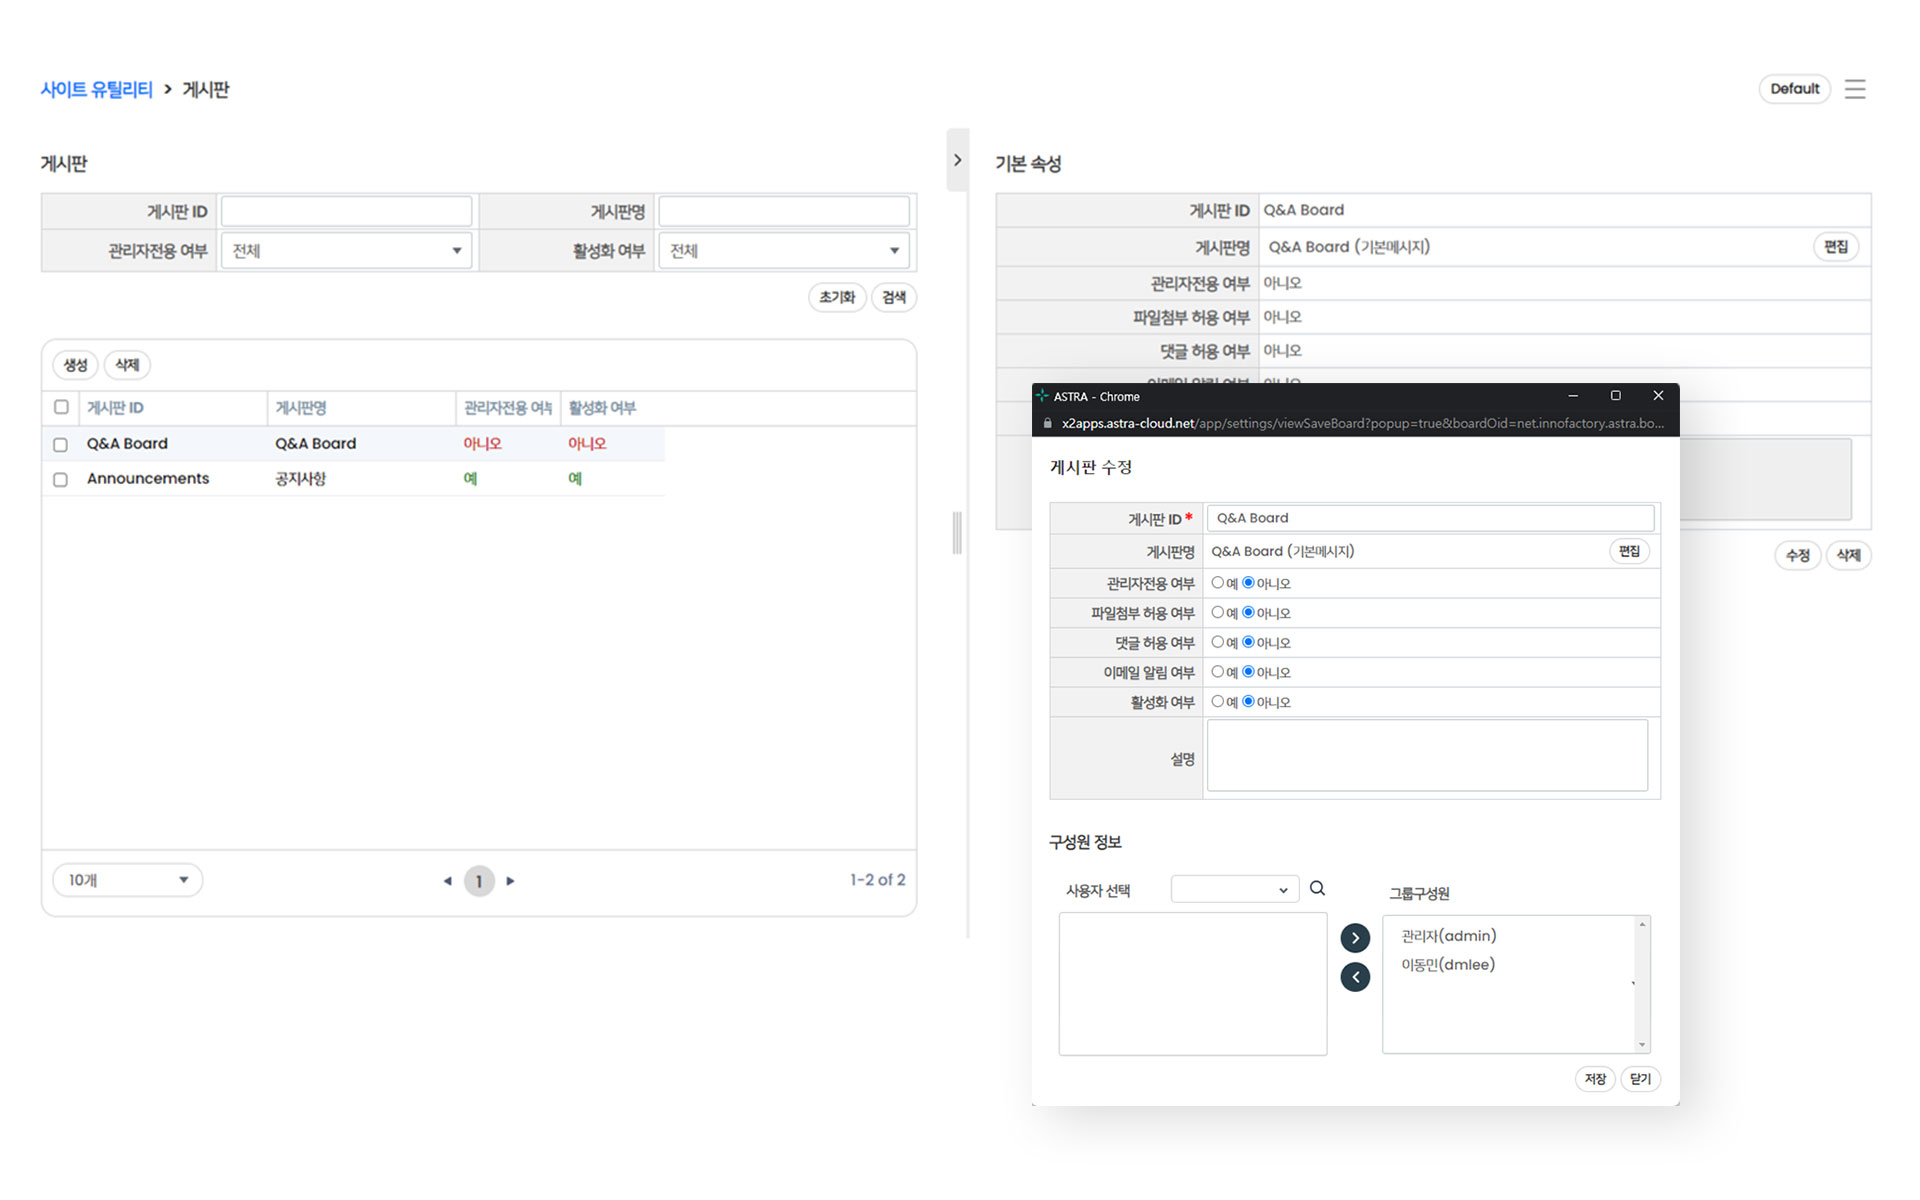Open the 활성화 여부 filter dropdown
1920x1200 pixels.
pos(784,251)
